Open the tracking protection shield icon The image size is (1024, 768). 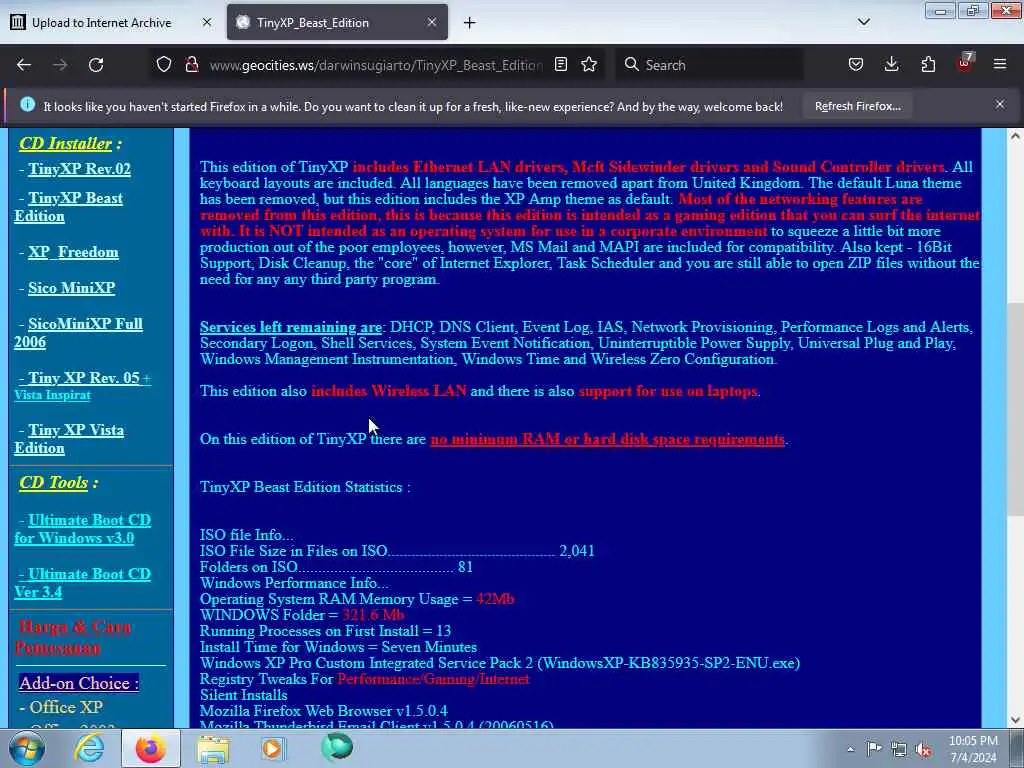pyautogui.click(x=164, y=65)
